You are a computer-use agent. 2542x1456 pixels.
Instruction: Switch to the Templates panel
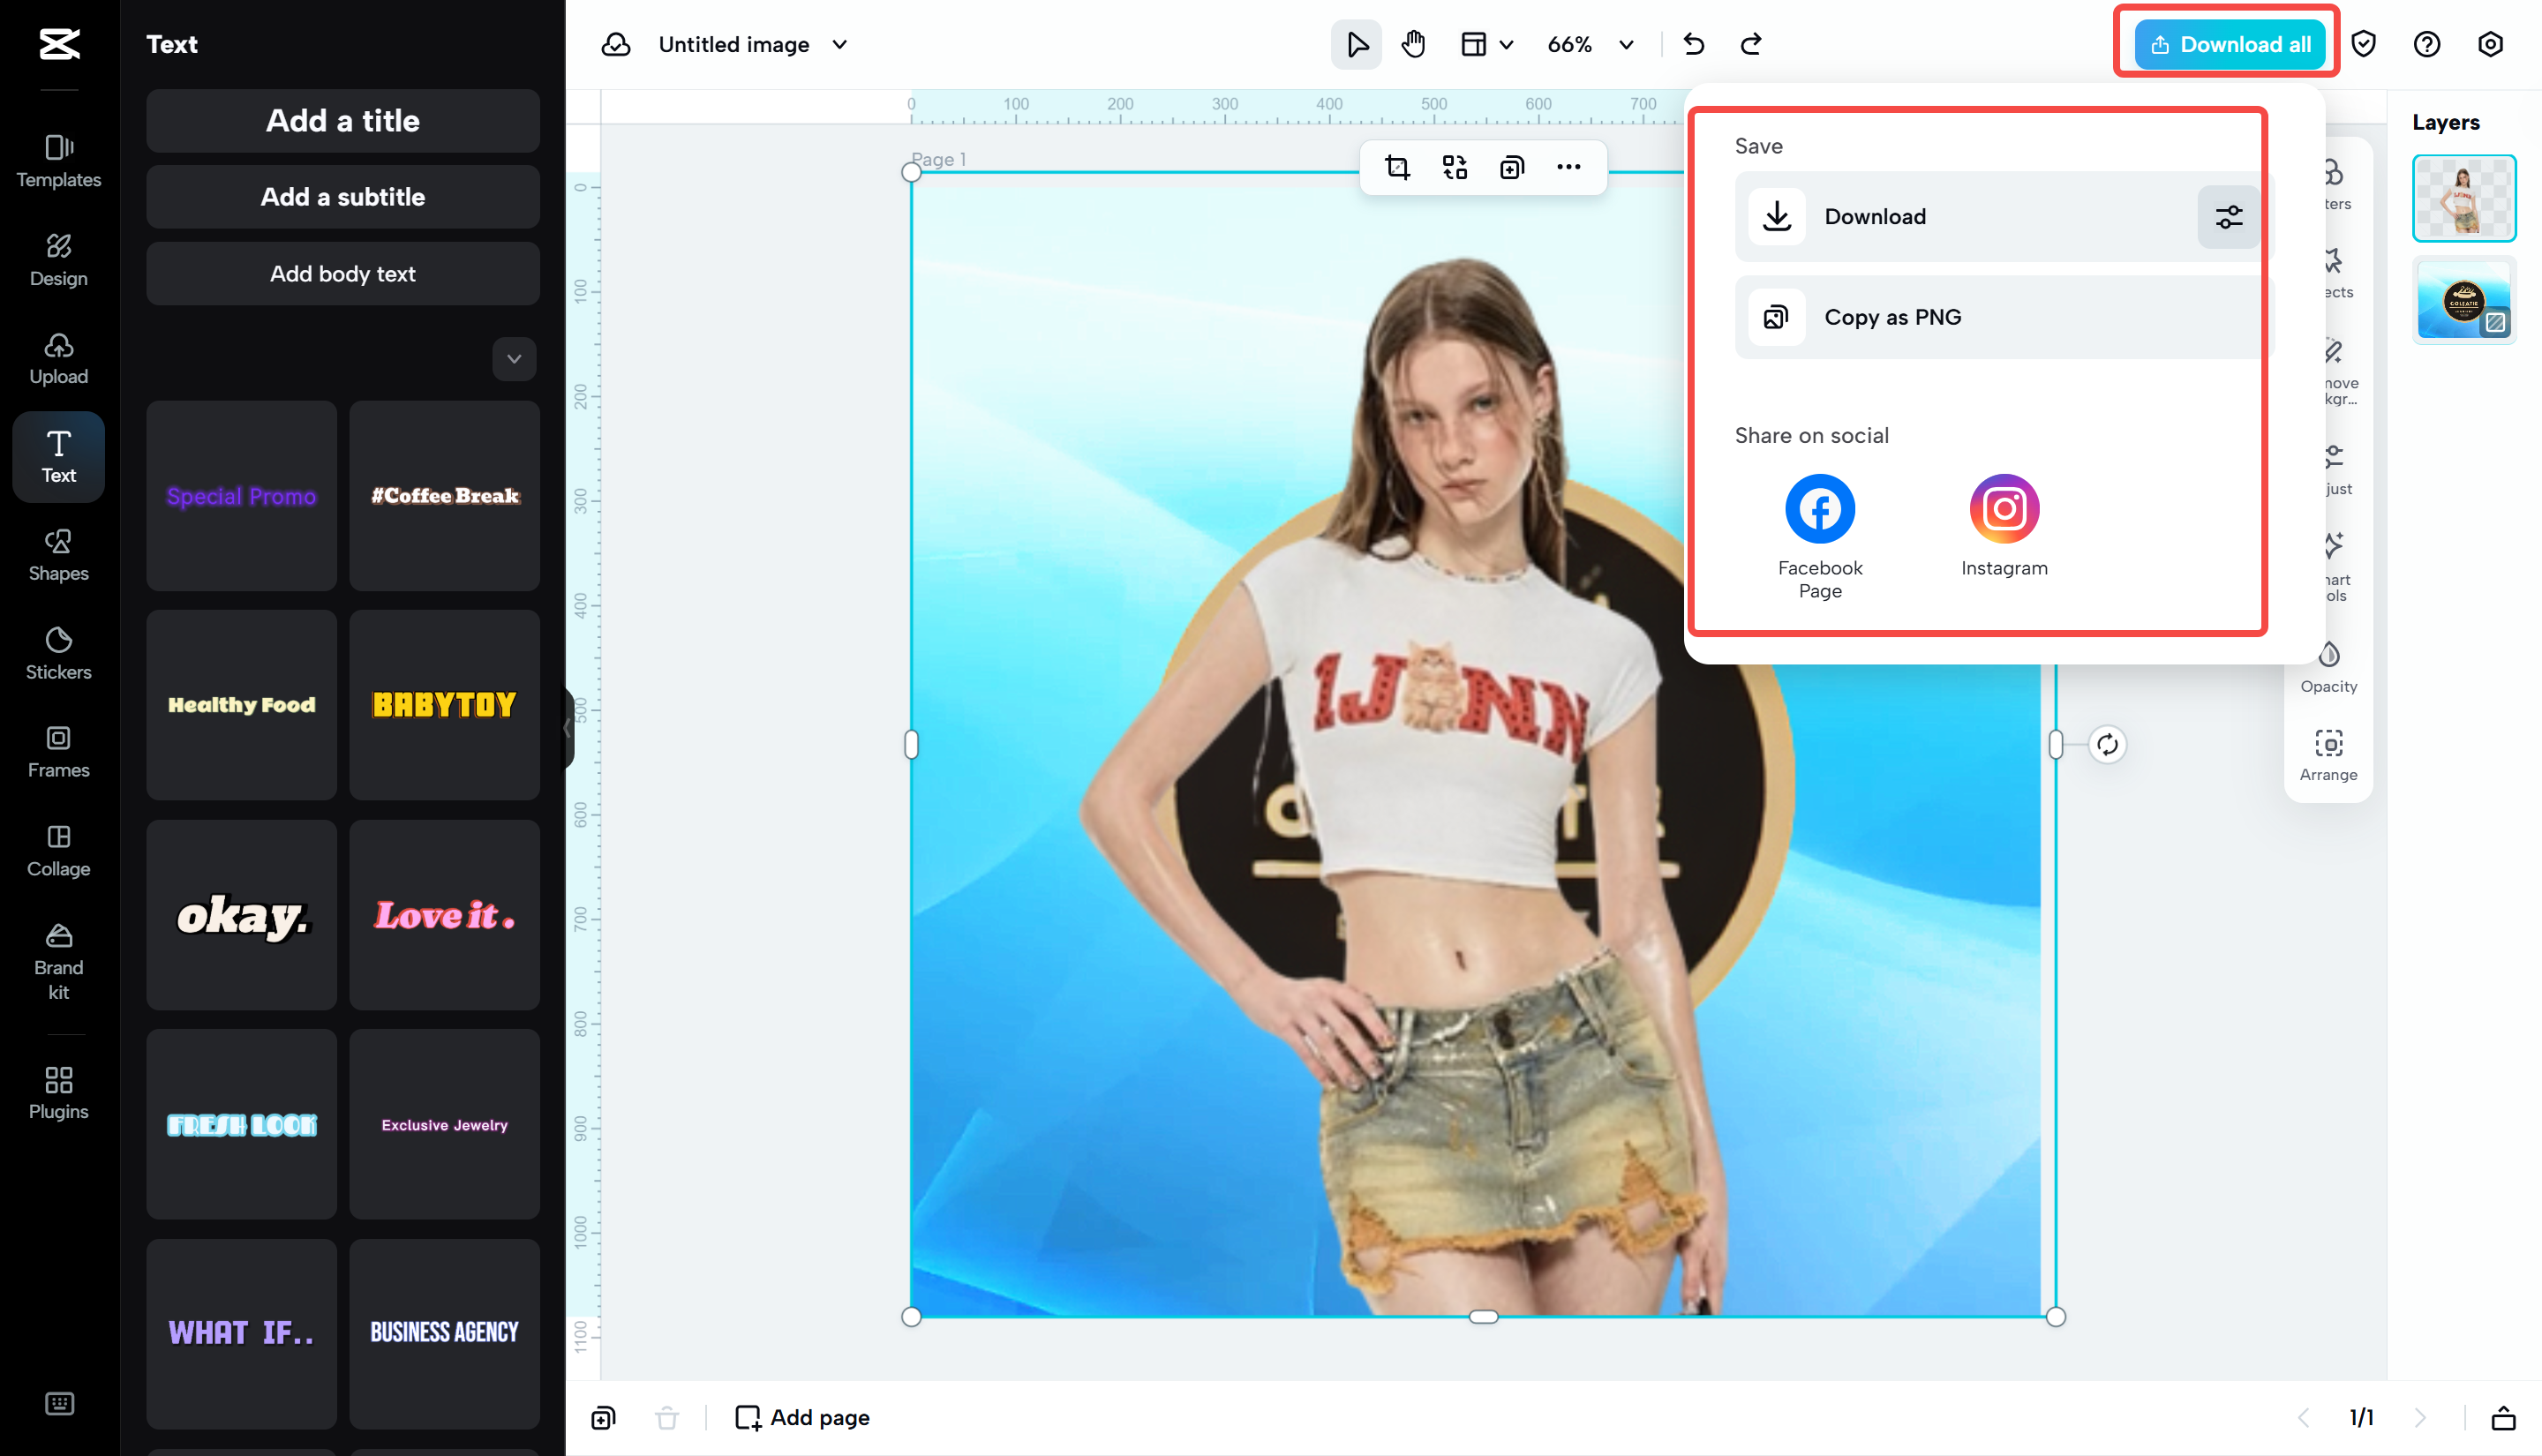tap(58, 160)
